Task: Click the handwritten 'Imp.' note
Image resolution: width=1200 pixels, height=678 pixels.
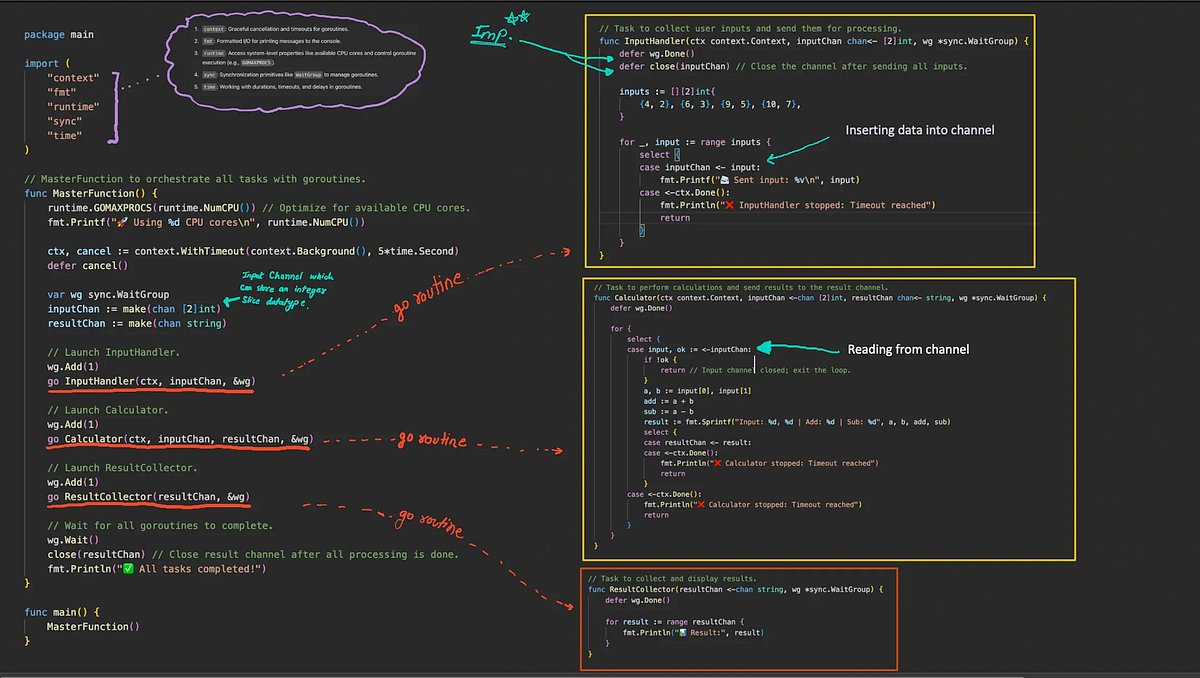Action: [x=493, y=36]
